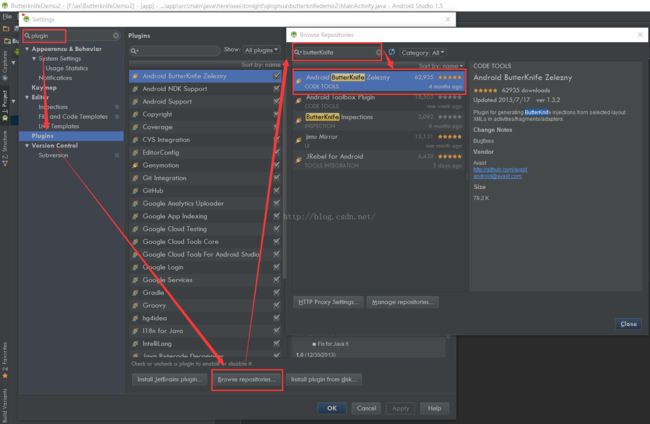Open the Project tool window sidebar tab
Viewport: 650px width, 424px height.
5,105
